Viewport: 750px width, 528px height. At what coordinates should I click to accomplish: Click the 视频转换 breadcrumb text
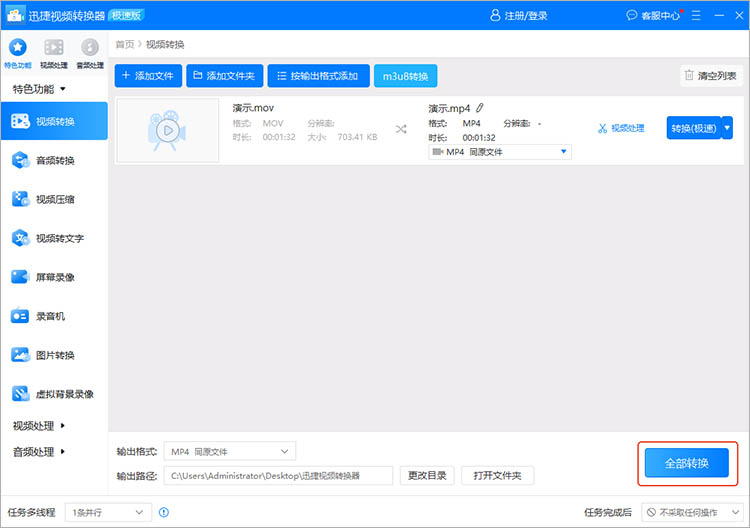(165, 44)
